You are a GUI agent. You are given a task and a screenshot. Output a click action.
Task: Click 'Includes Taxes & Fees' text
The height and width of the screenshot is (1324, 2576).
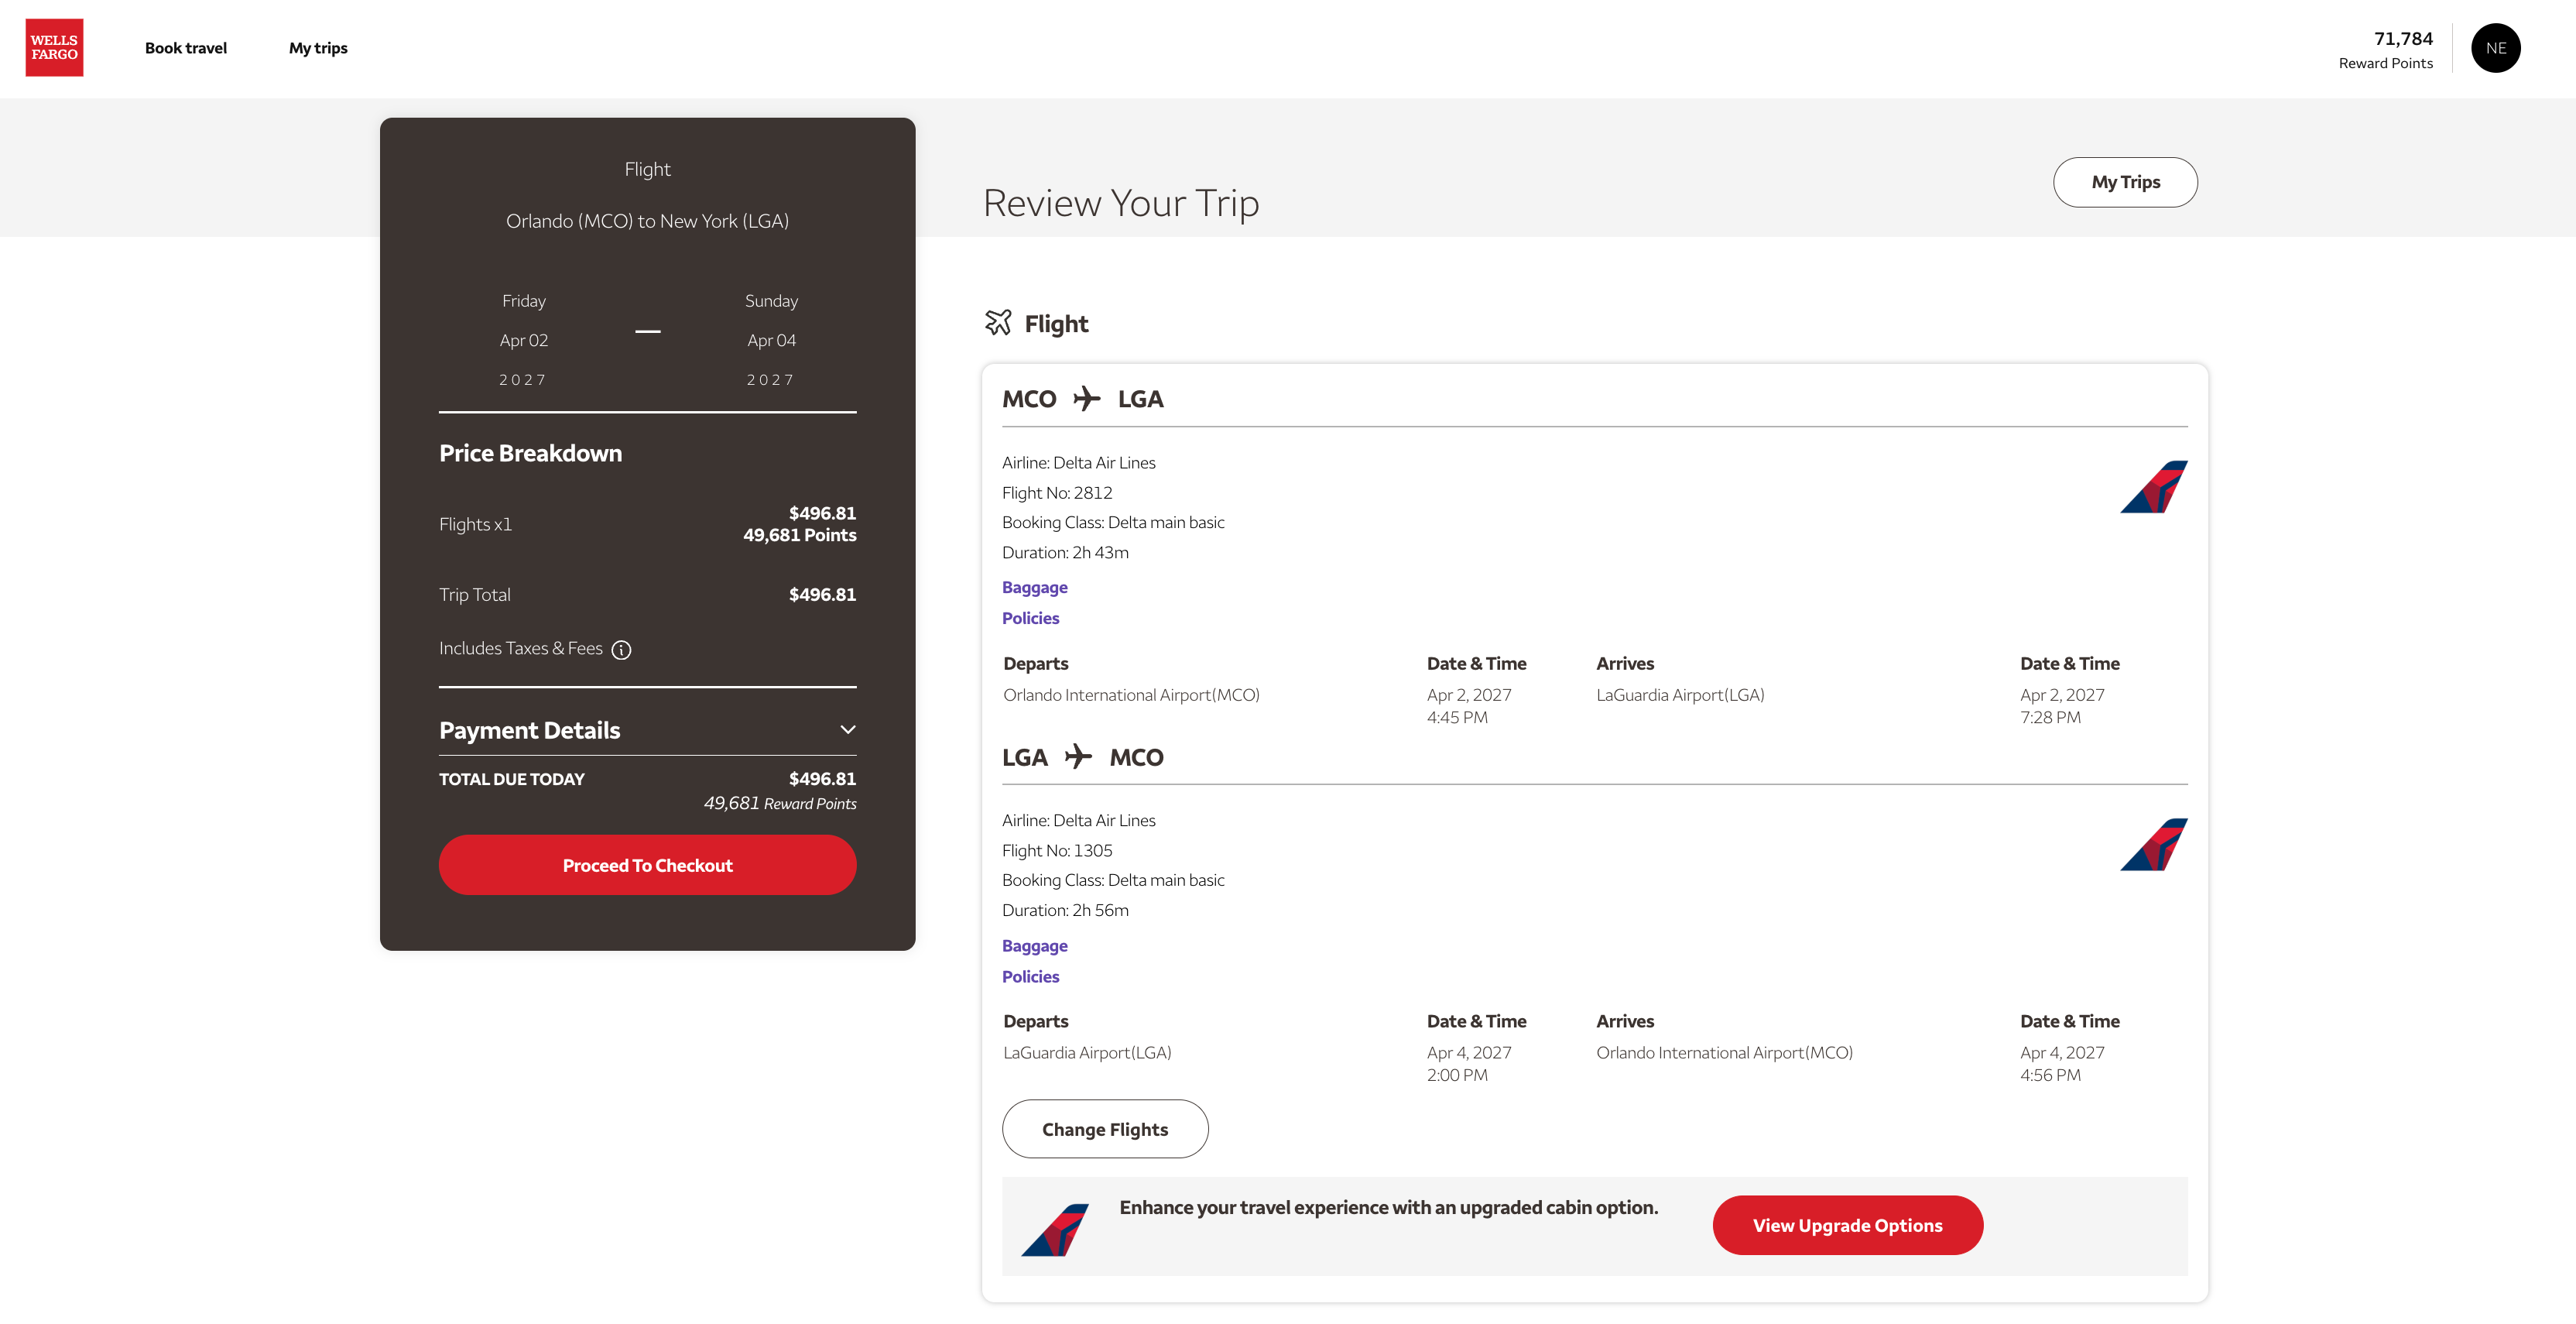coord(520,648)
